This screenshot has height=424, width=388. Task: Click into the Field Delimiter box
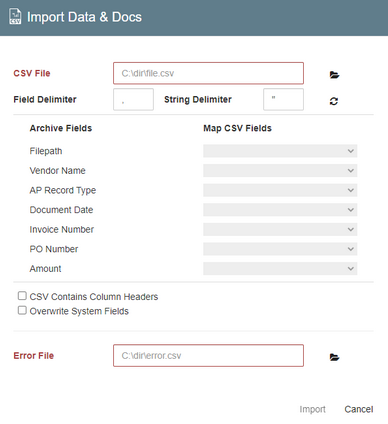pos(133,99)
